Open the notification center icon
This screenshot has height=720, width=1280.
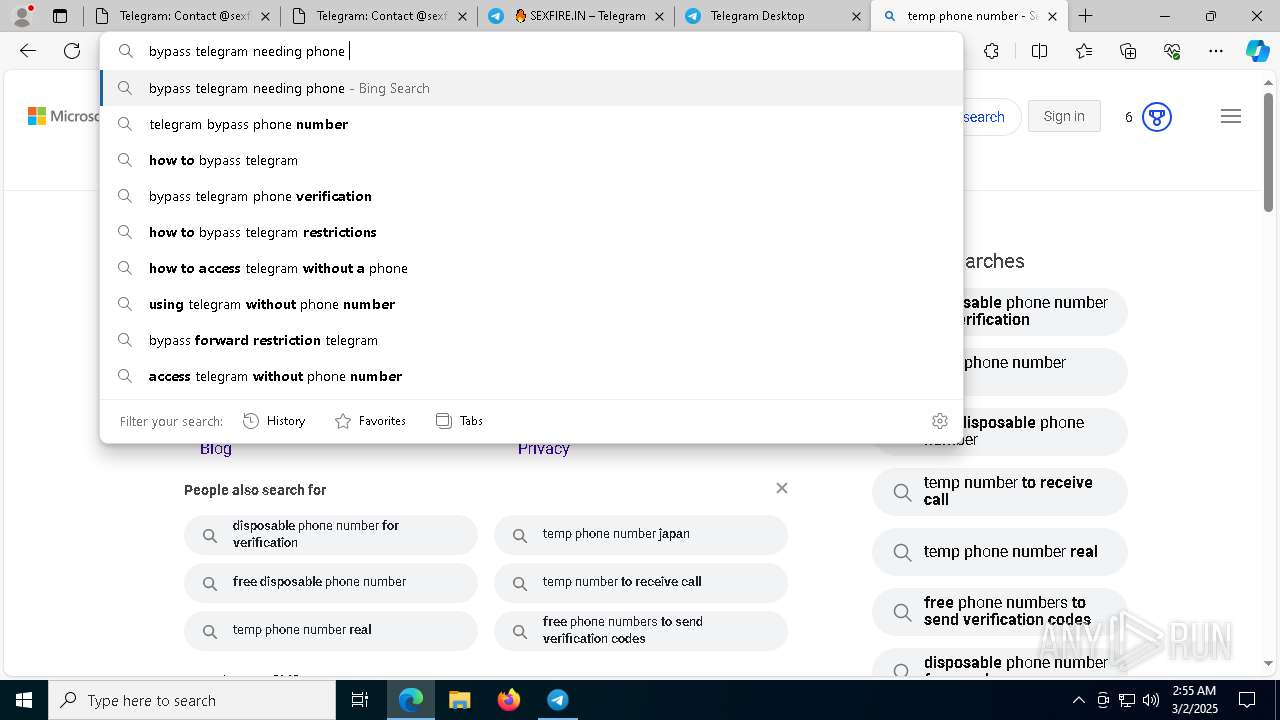pos(1247,700)
